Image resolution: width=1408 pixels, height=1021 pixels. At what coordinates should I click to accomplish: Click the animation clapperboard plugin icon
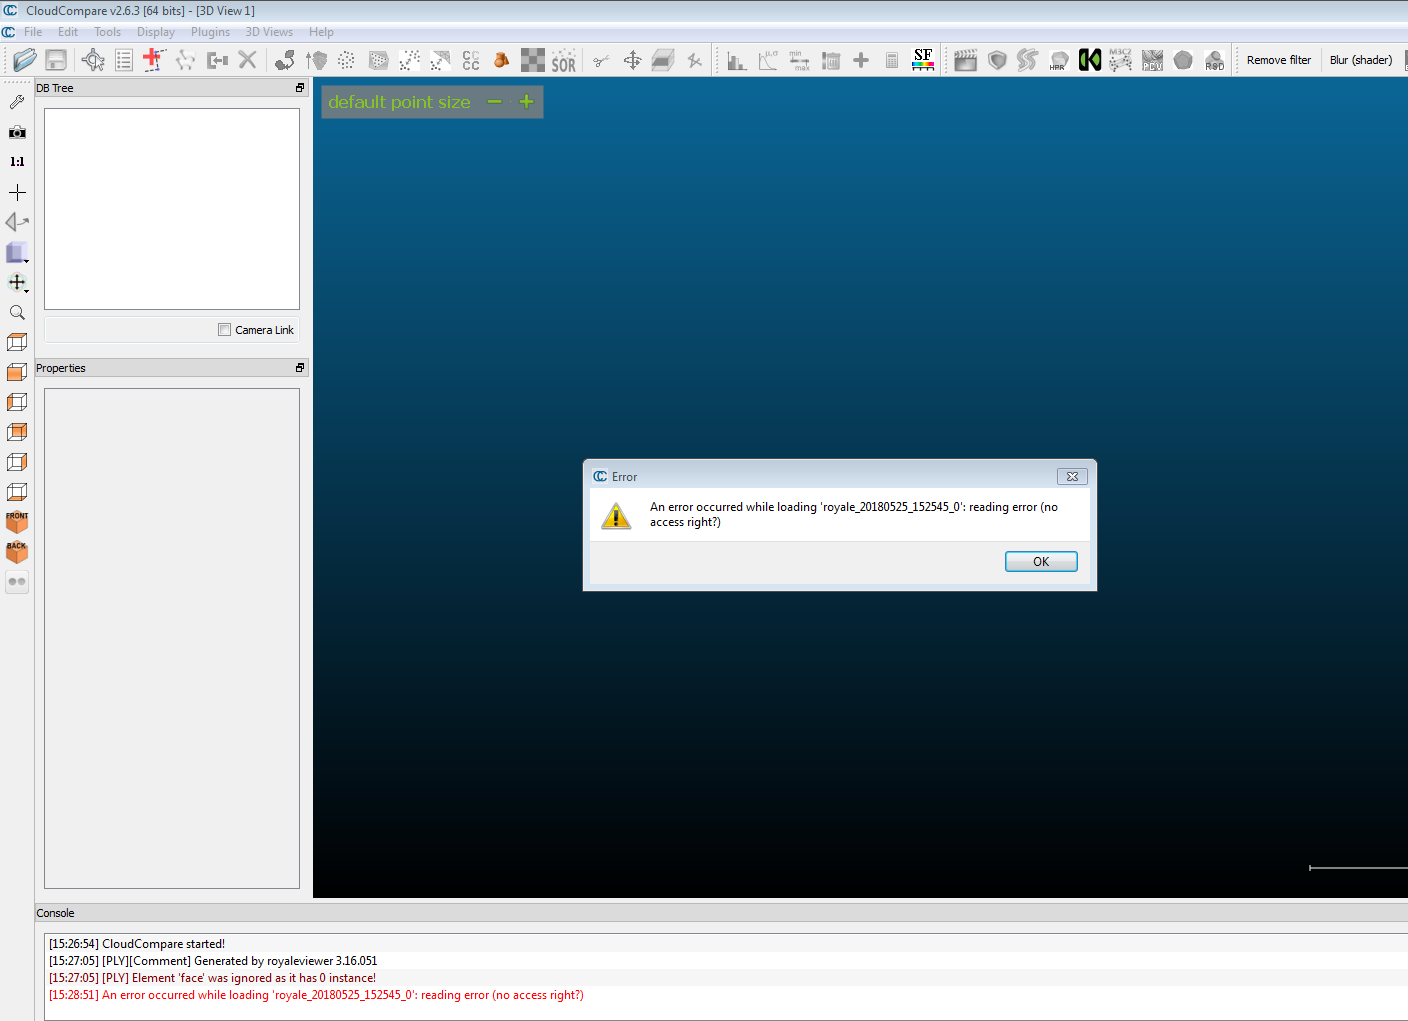tap(965, 60)
